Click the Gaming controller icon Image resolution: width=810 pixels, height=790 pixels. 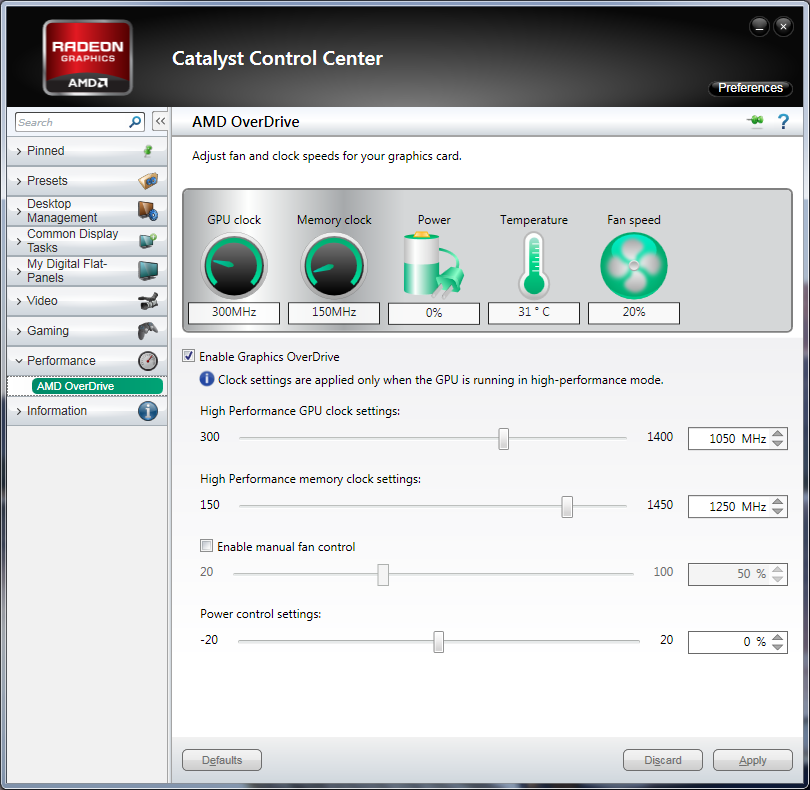coord(148,331)
